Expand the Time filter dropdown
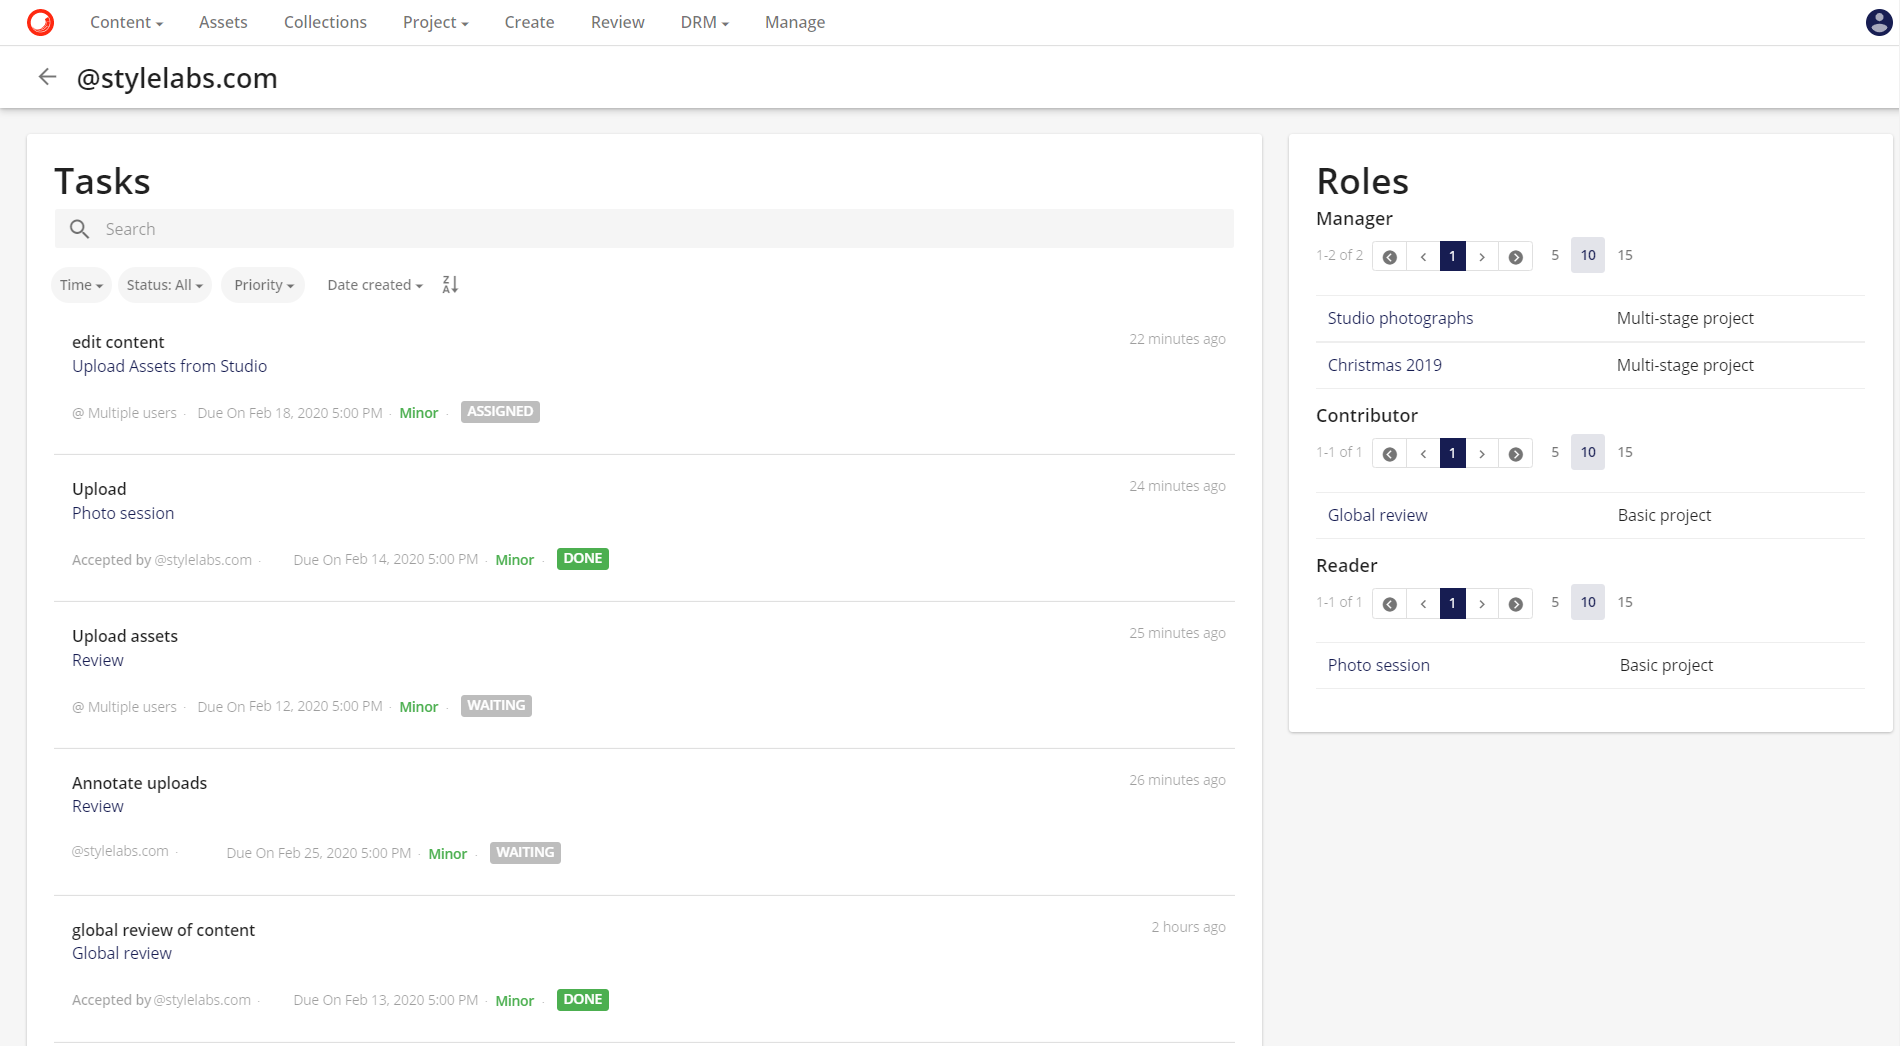1900x1046 pixels. [80, 284]
